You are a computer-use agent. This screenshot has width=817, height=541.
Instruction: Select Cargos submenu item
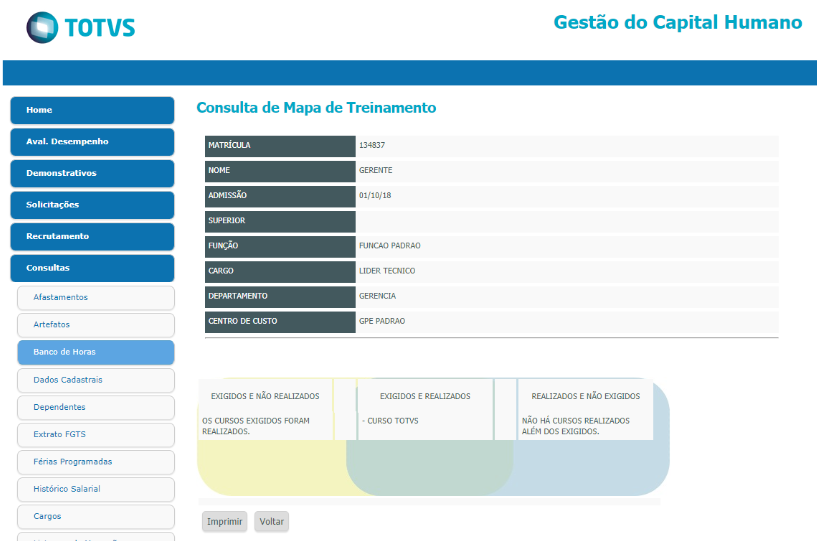[x=96, y=517]
